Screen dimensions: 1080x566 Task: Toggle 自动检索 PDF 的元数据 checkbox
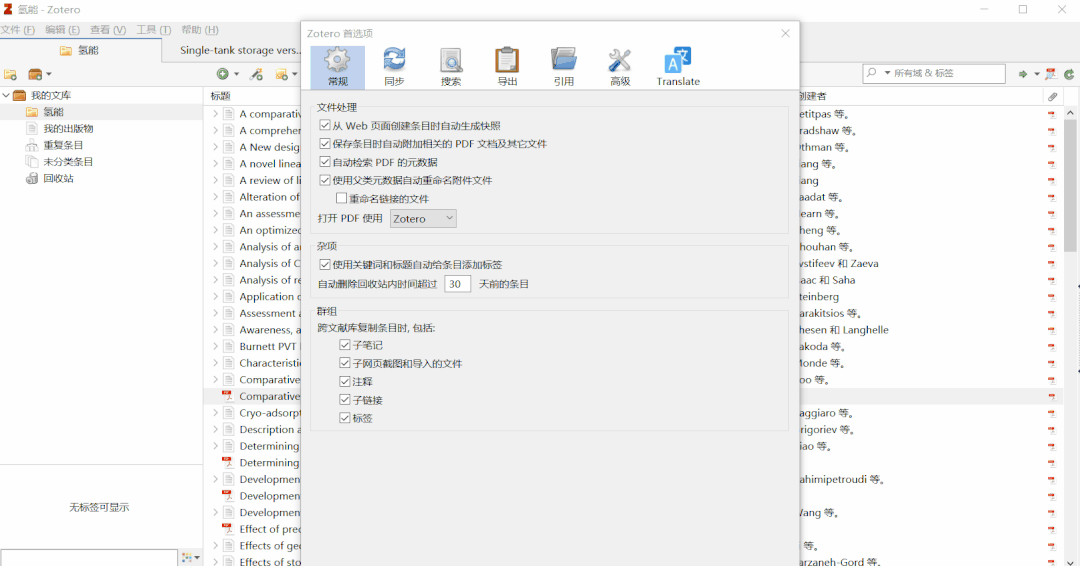tap(325, 163)
